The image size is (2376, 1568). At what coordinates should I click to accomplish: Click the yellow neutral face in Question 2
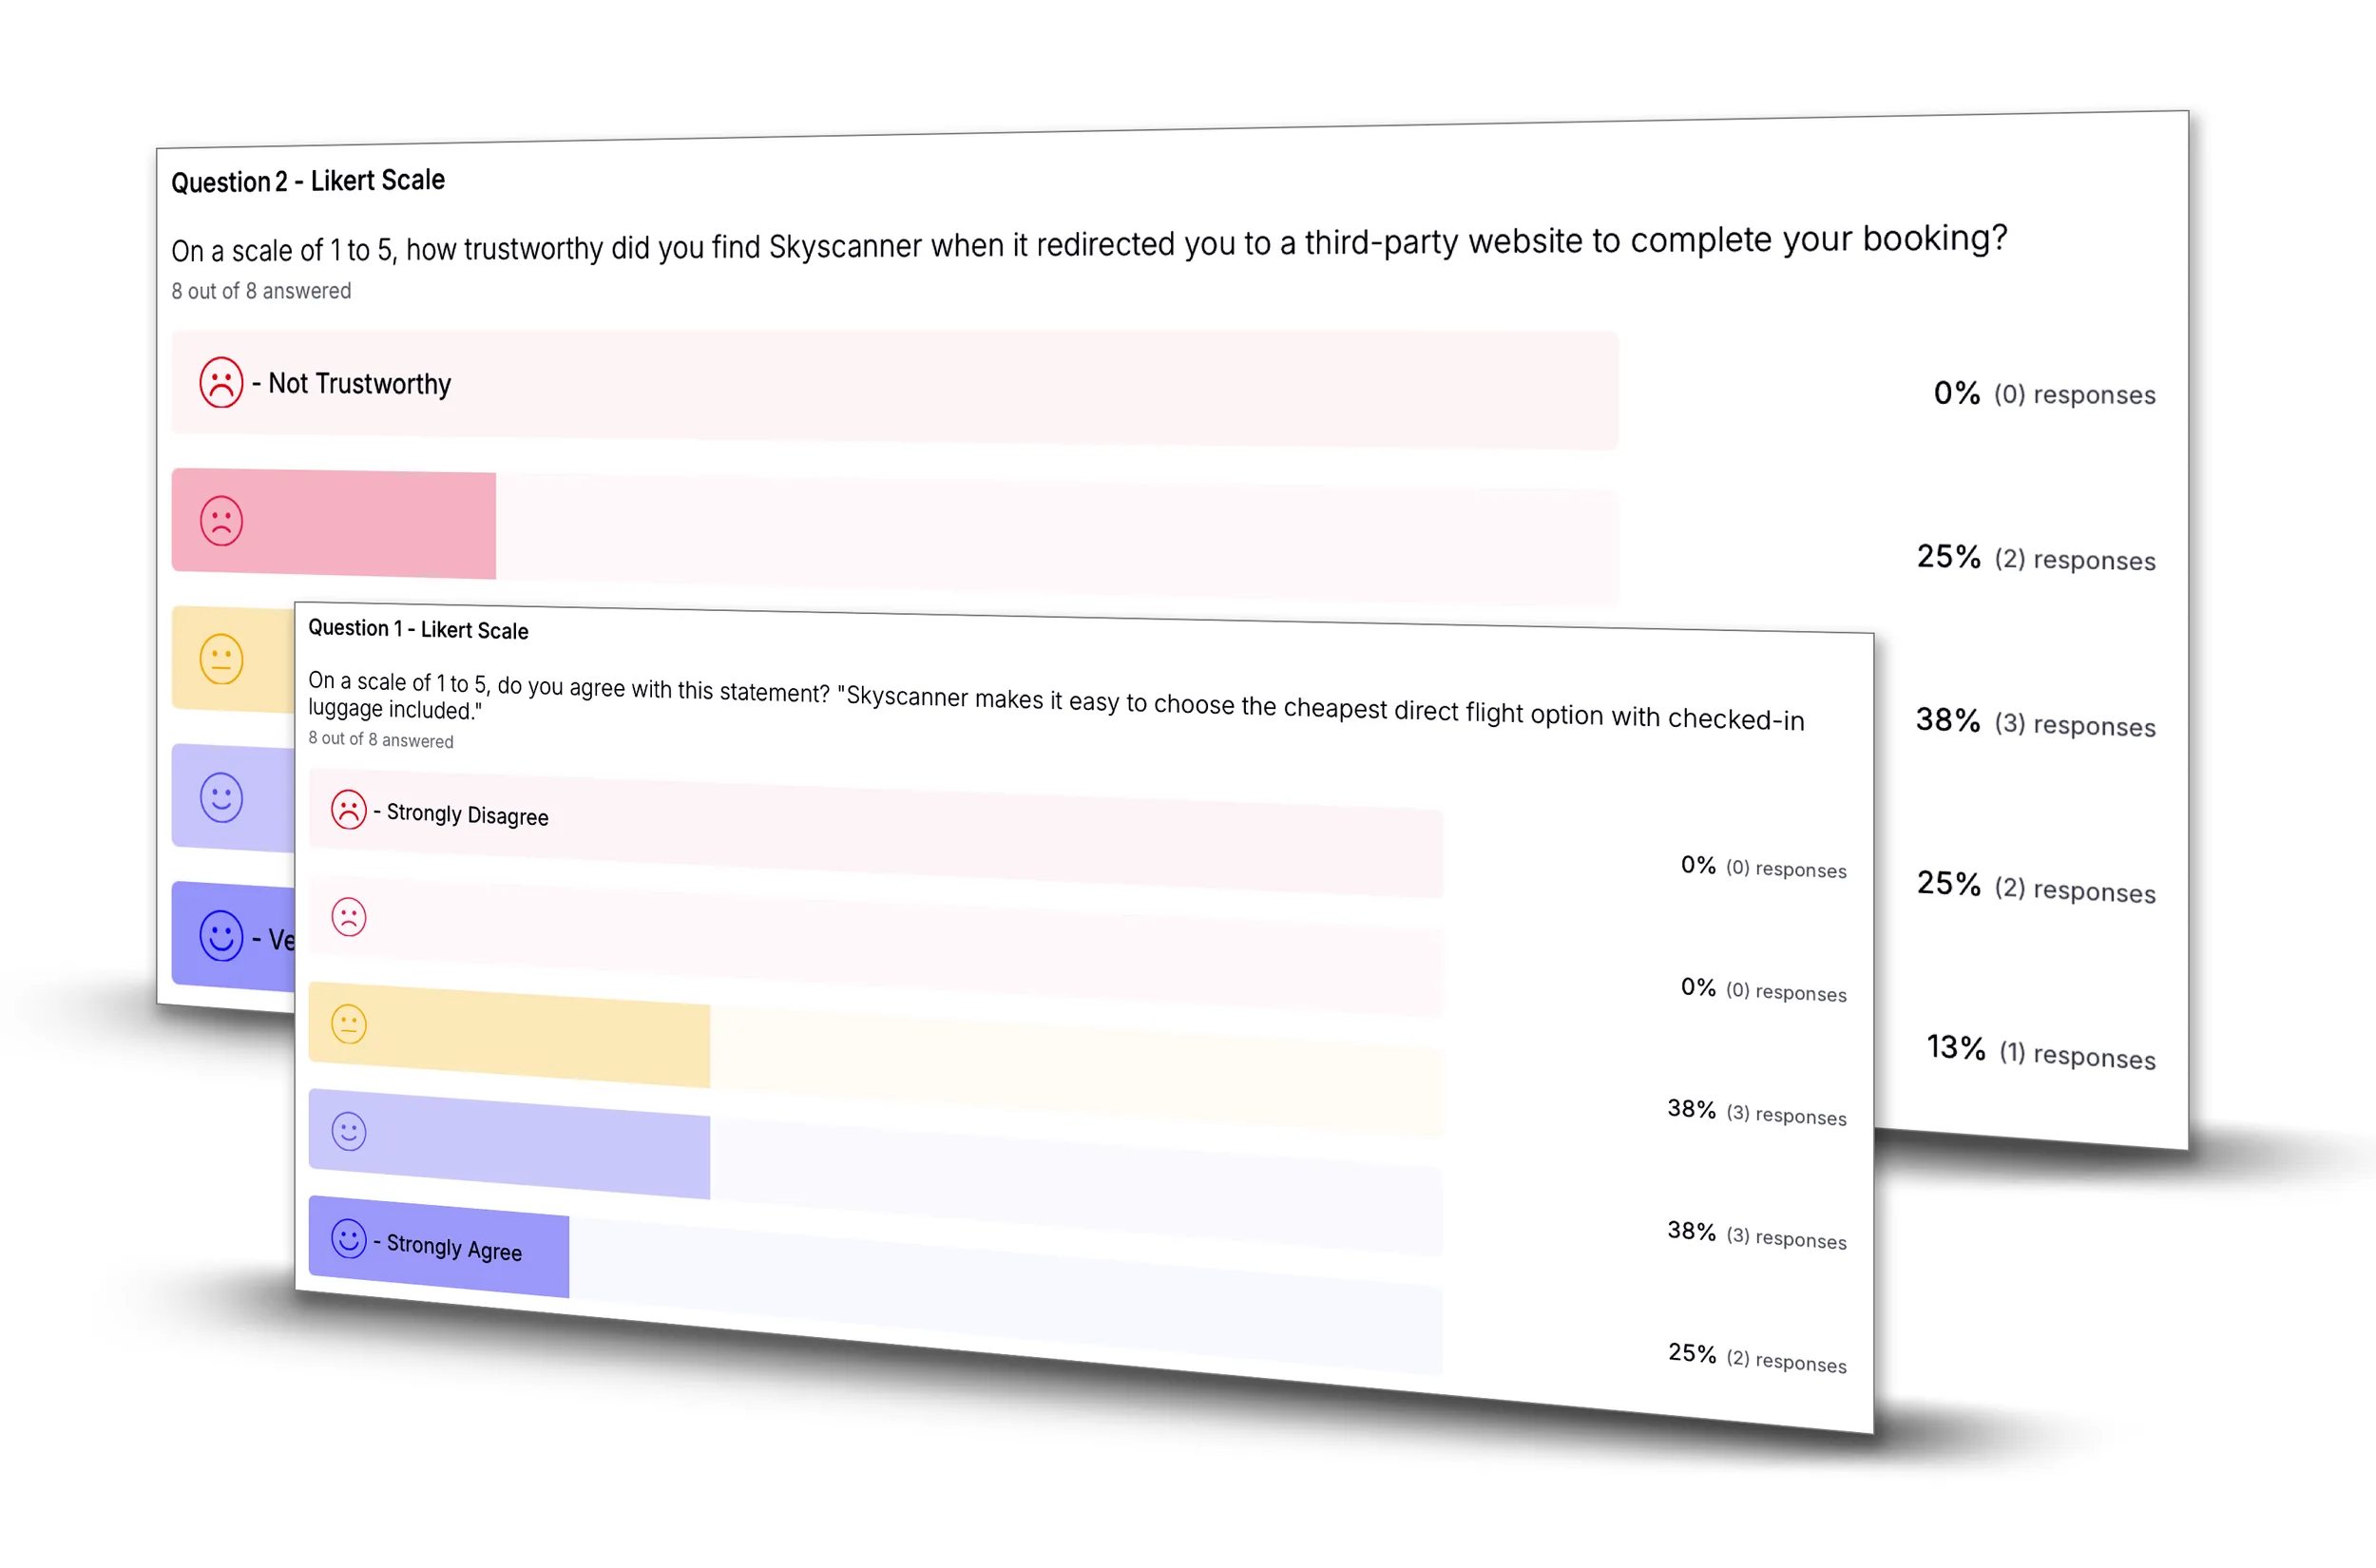click(x=221, y=659)
